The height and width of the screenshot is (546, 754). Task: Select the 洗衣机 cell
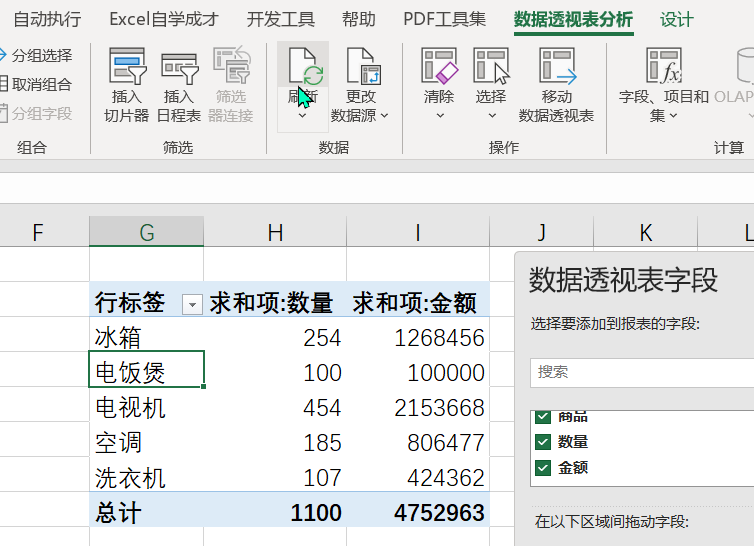point(147,474)
